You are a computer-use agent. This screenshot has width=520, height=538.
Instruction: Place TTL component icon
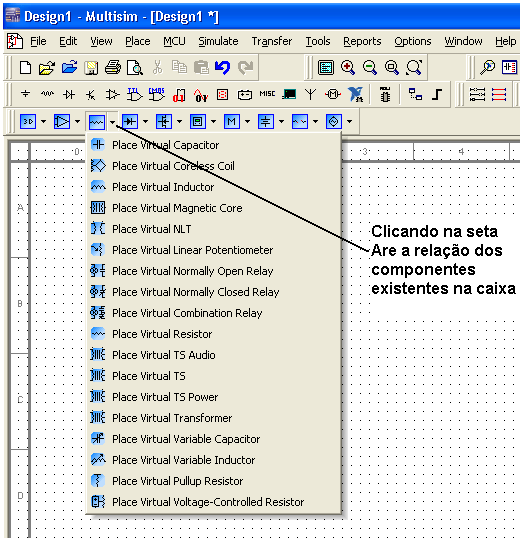(134, 94)
